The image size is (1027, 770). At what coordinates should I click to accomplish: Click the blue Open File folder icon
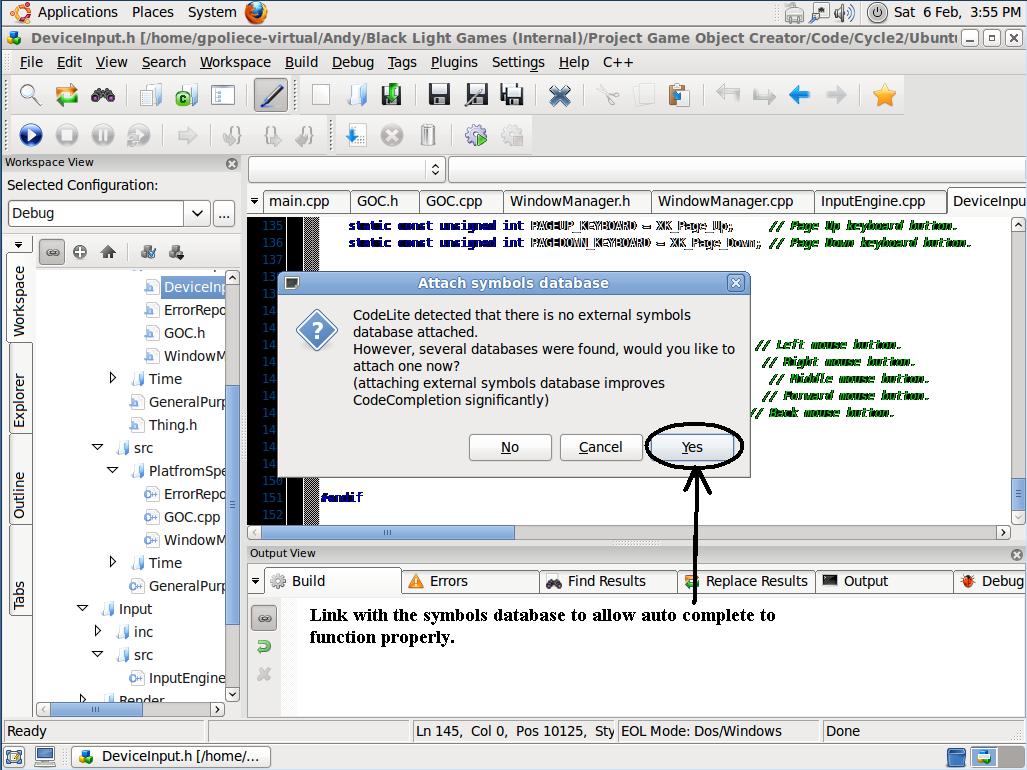(x=357, y=96)
